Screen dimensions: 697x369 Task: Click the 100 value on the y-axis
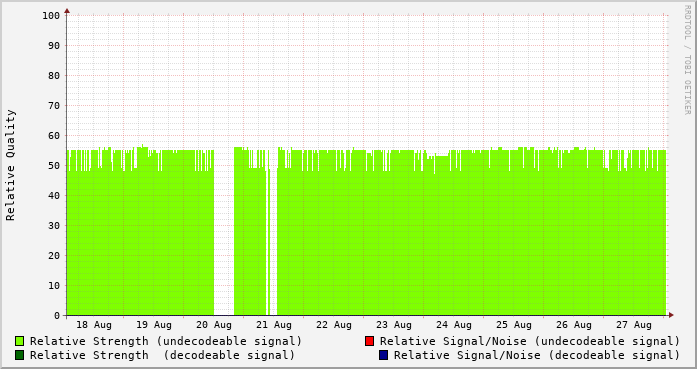click(x=51, y=16)
